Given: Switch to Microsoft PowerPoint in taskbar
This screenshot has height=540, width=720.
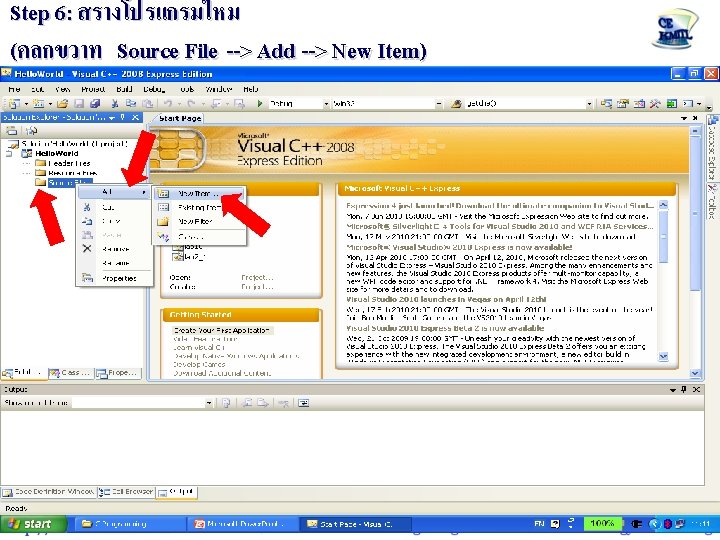Looking at the screenshot, I should pyautogui.click(x=242, y=524).
